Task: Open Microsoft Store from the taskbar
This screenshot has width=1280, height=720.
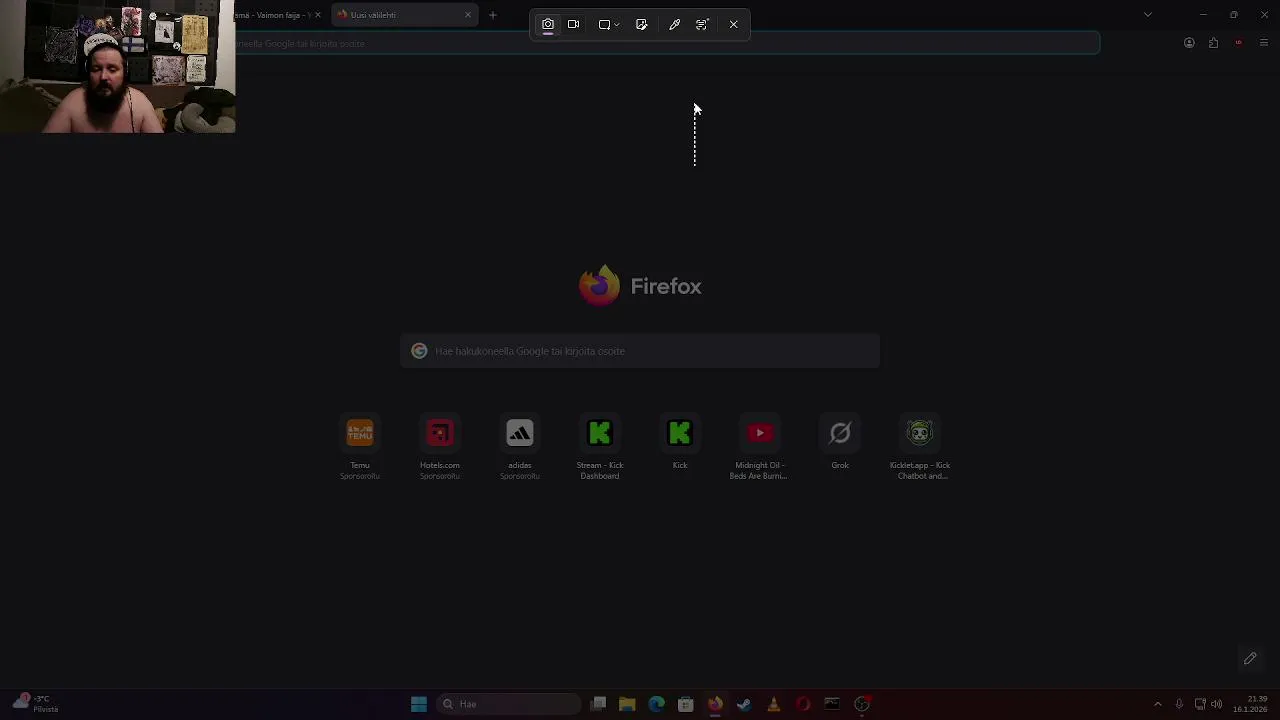Action: coord(685,704)
